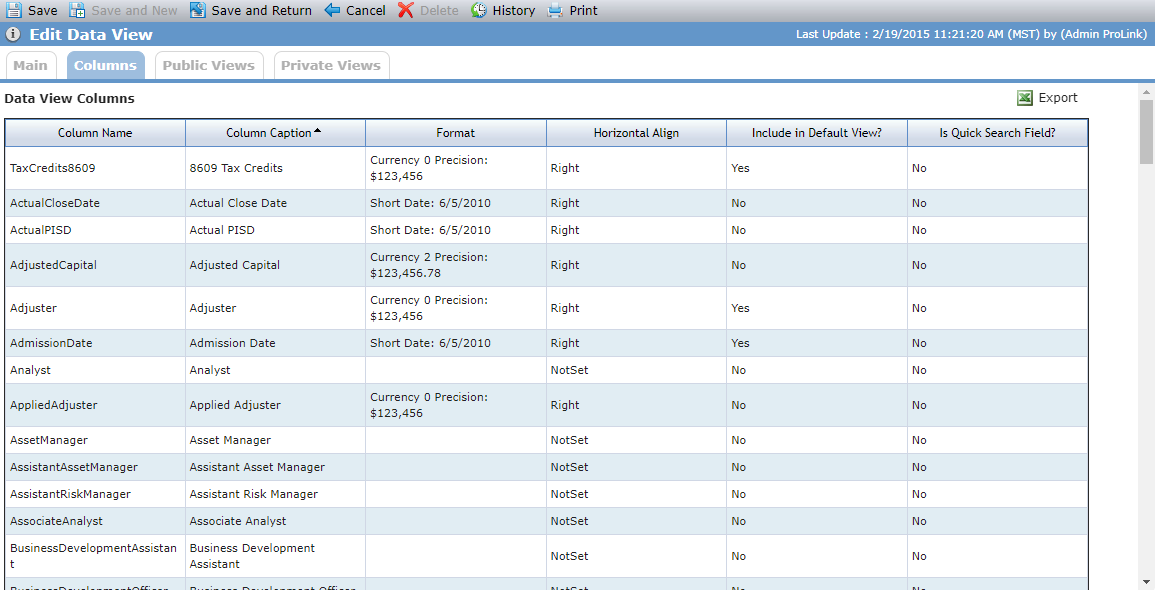
Task: Click Yes in the AdmissionDate row
Action: click(740, 343)
